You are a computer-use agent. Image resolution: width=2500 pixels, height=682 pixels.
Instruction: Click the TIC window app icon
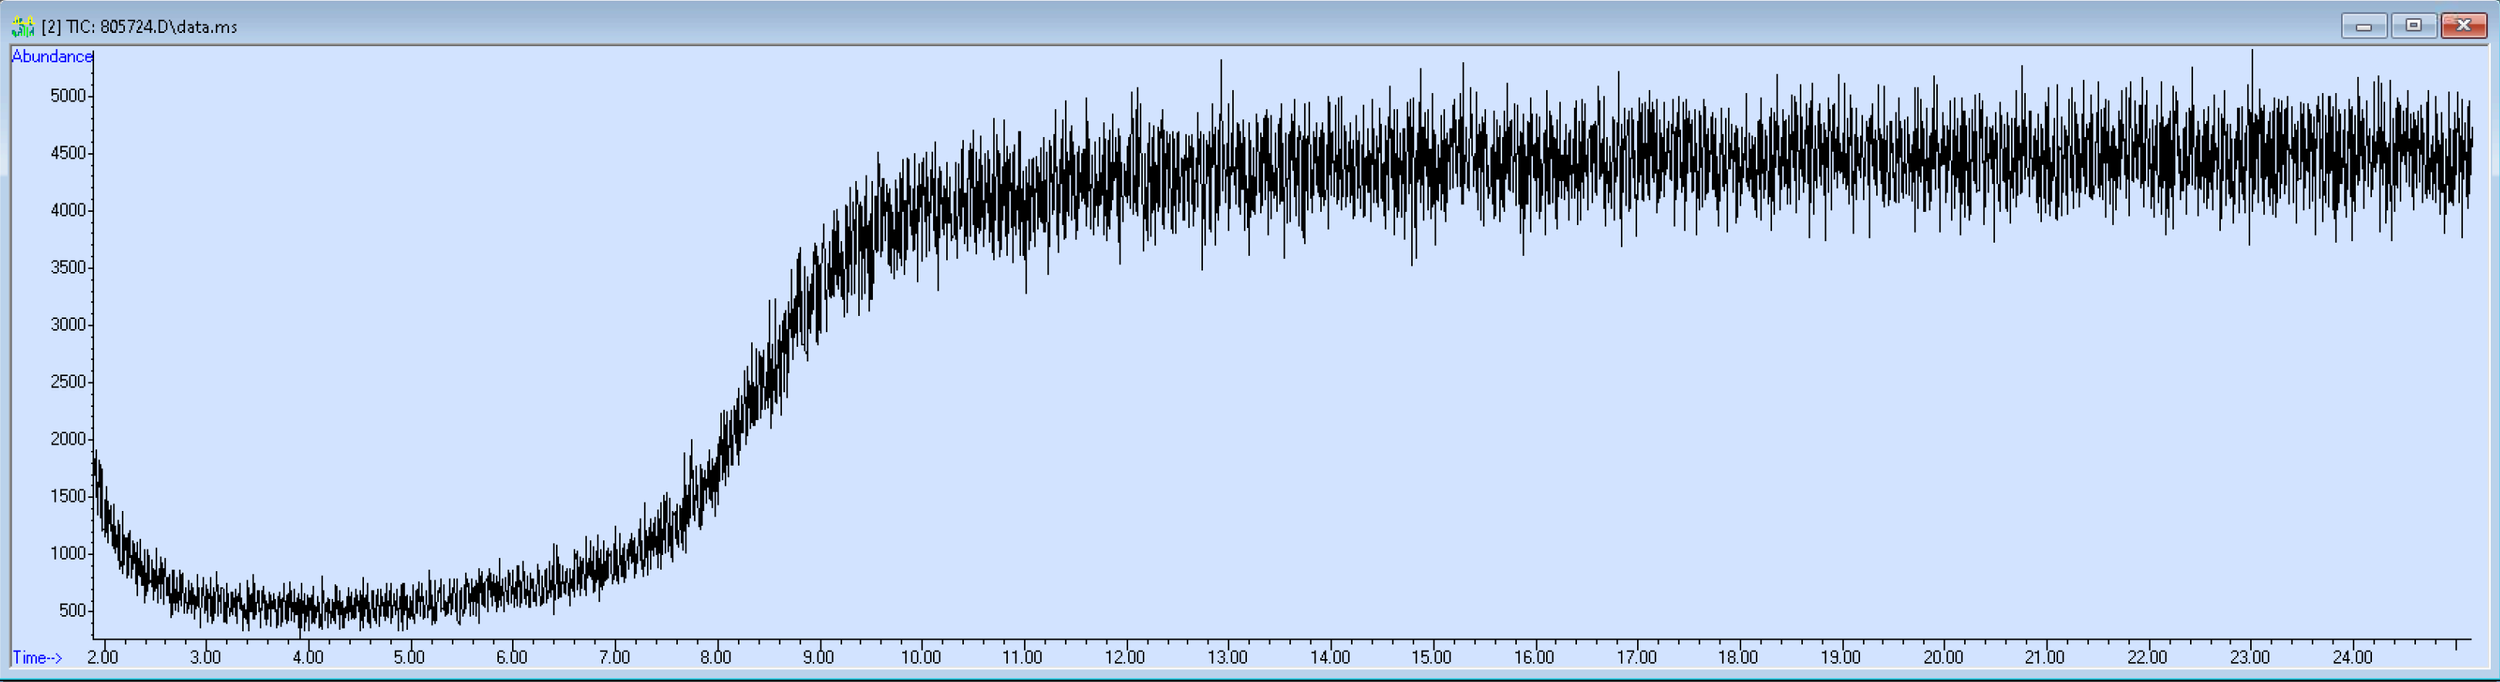coord(22,26)
